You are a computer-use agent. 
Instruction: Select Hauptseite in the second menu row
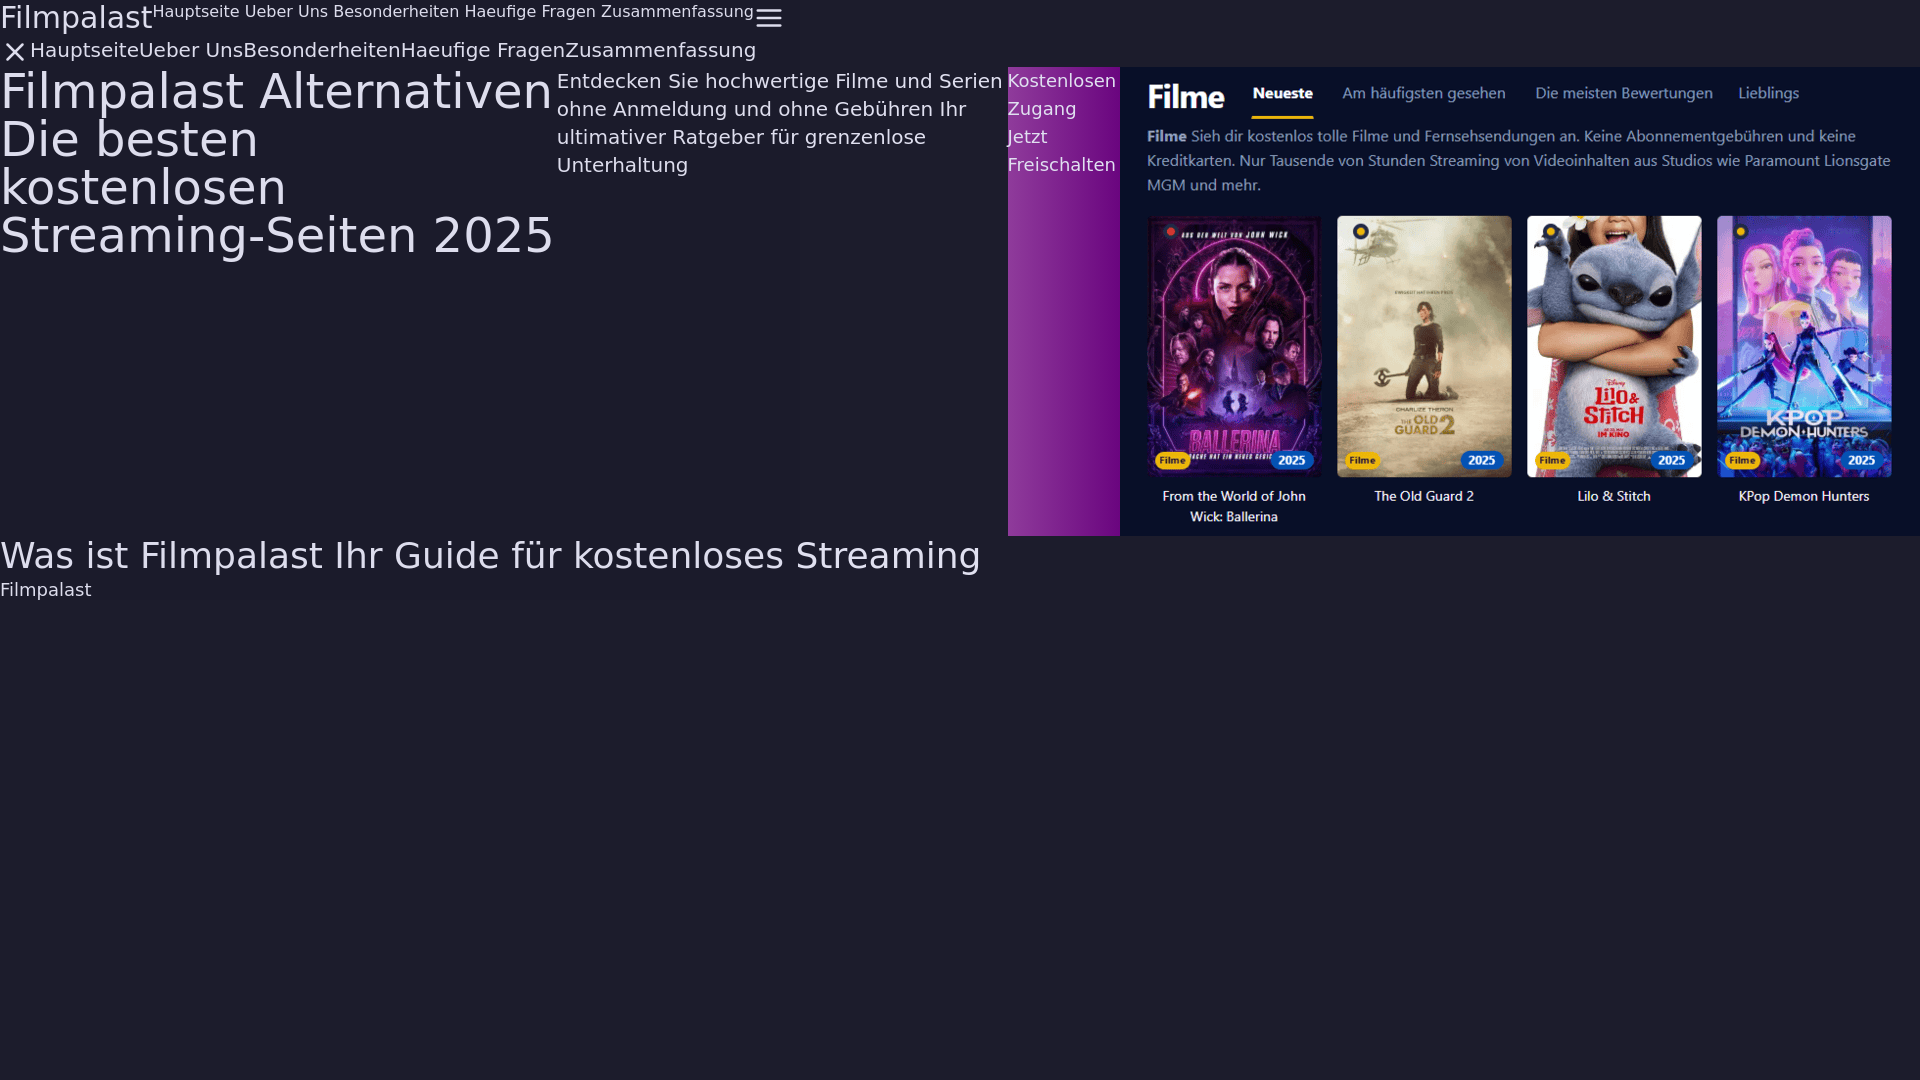84,50
